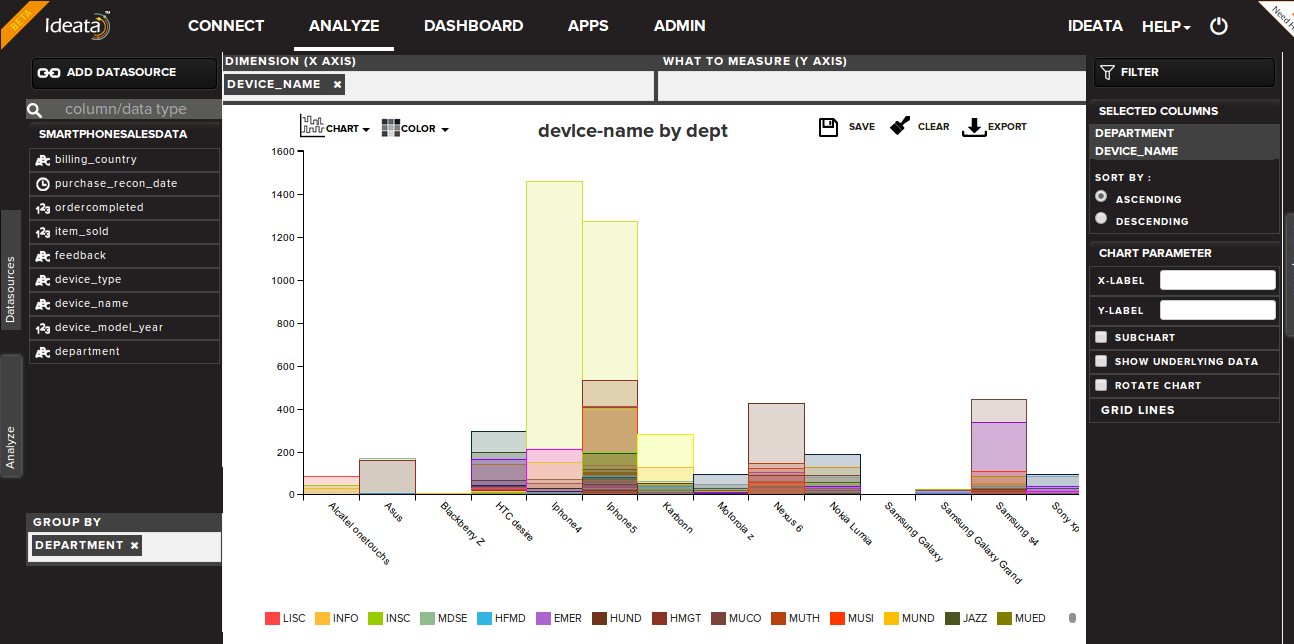Viewport: 1294px width, 644px height.
Task: Click the Iphone4 tallest bar
Action: (x=554, y=315)
